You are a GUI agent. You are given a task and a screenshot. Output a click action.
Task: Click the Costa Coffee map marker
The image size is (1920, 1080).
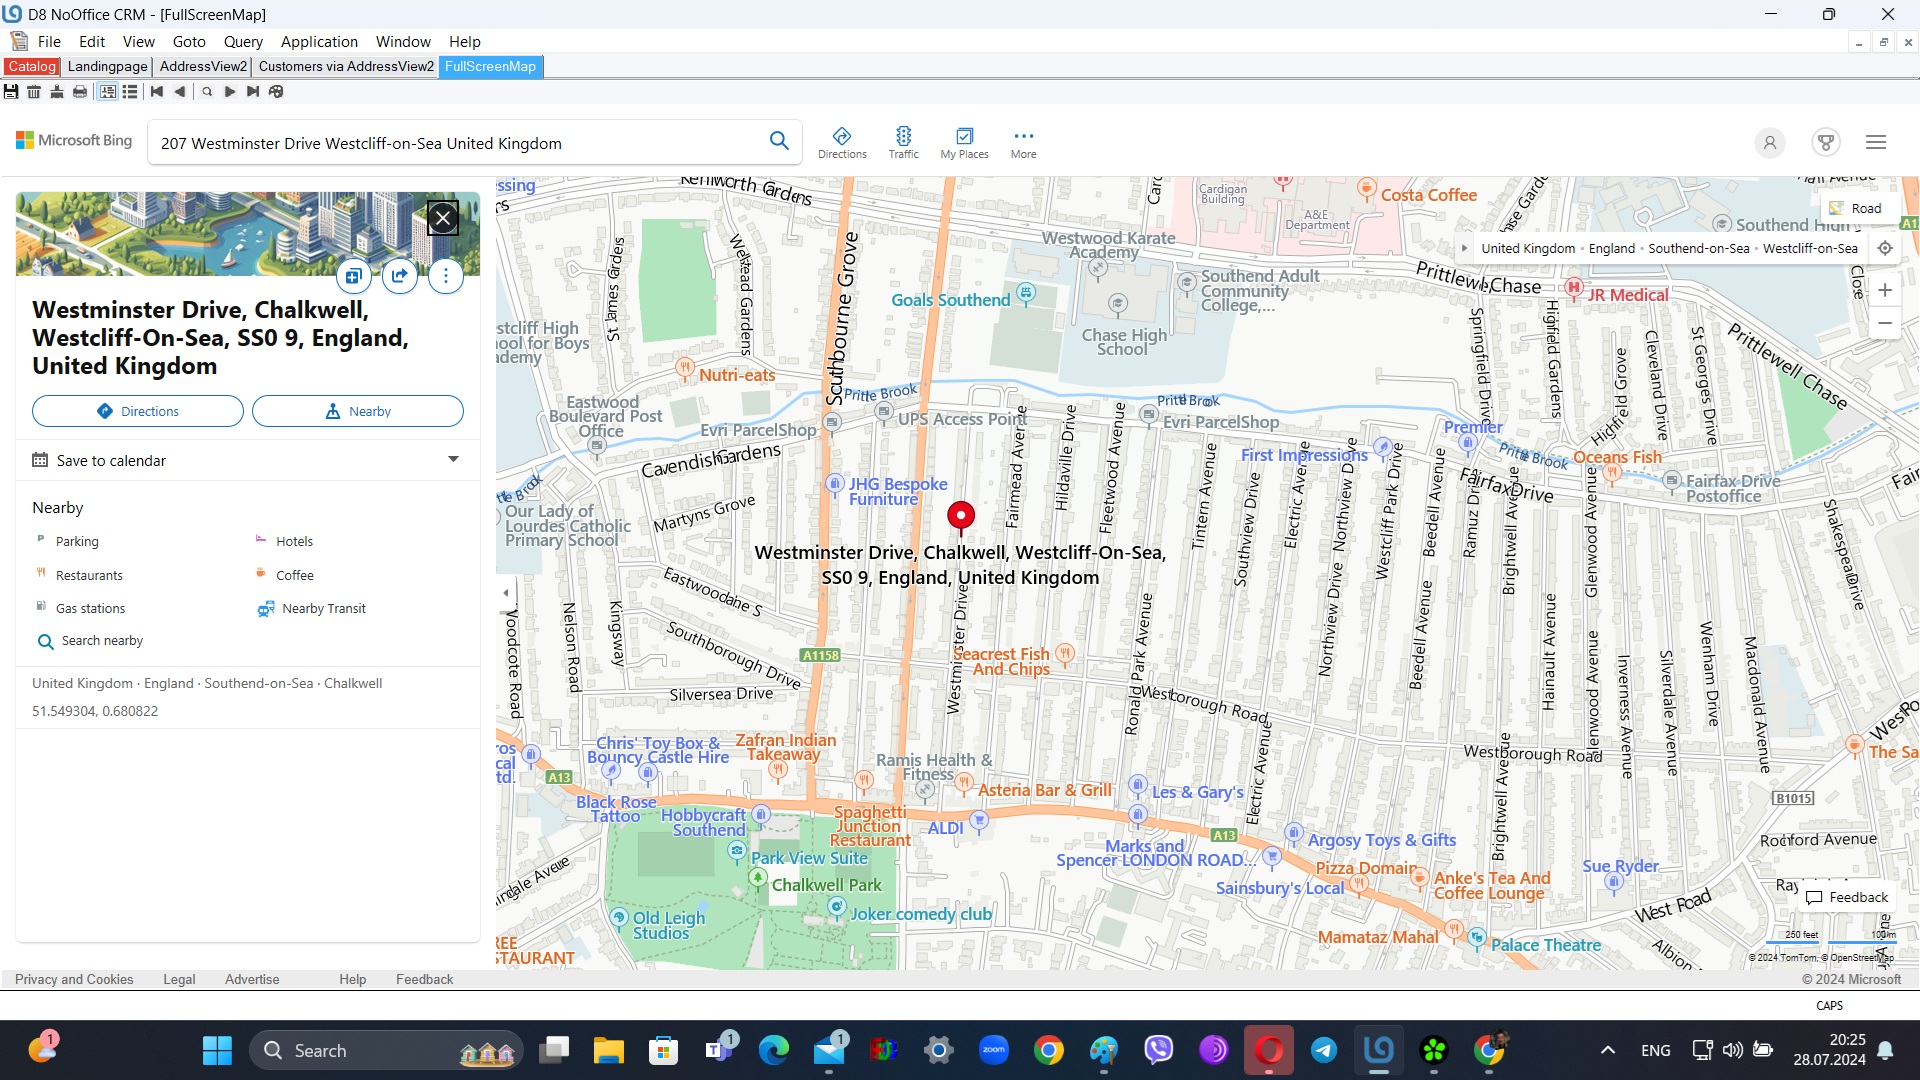pyautogui.click(x=1366, y=188)
